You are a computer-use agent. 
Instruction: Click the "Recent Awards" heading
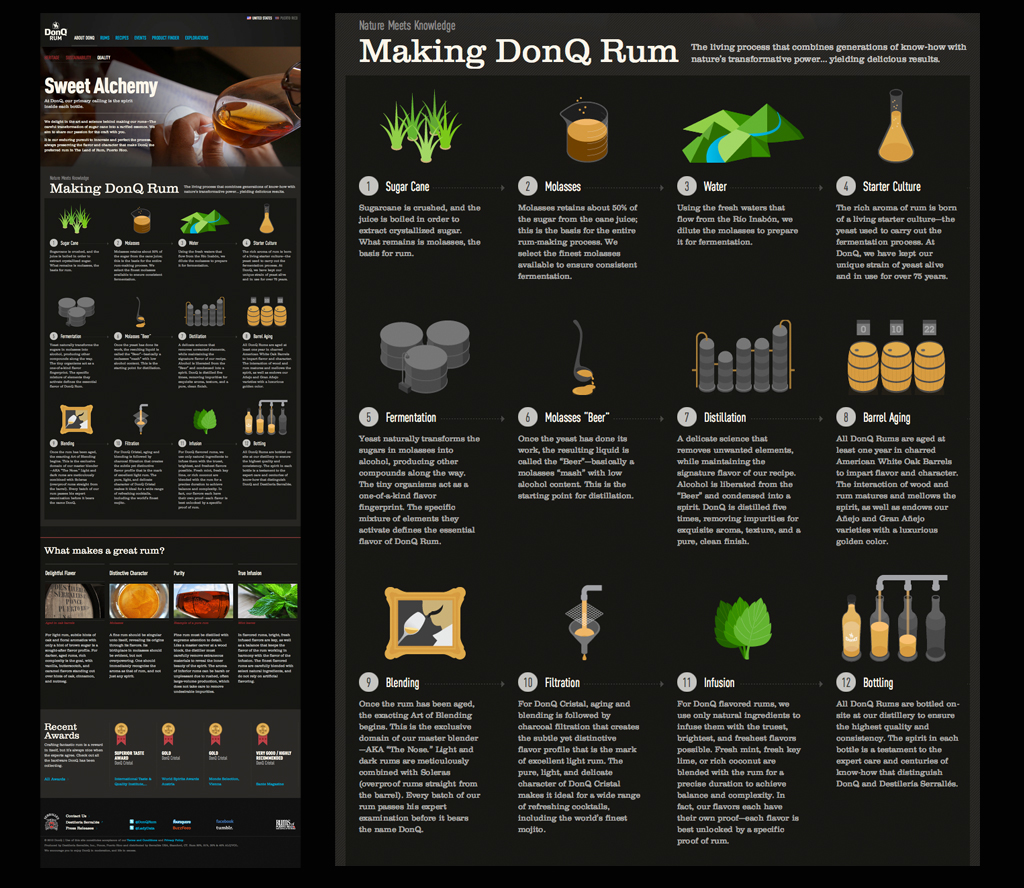click(x=61, y=731)
